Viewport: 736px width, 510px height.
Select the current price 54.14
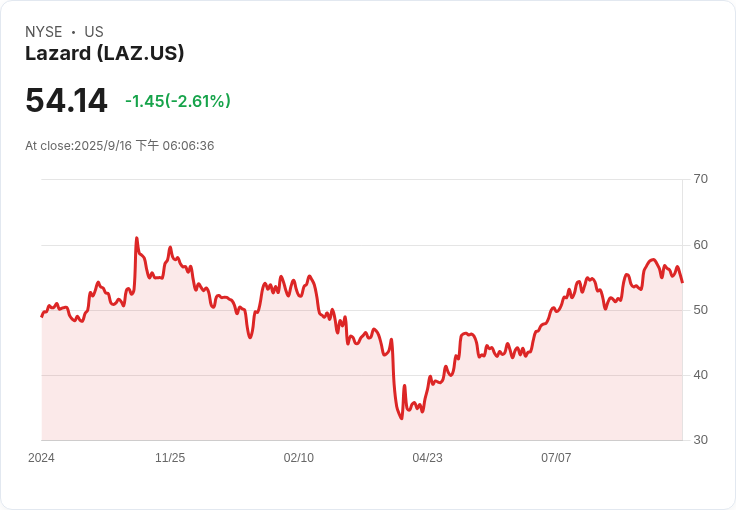coord(66,101)
